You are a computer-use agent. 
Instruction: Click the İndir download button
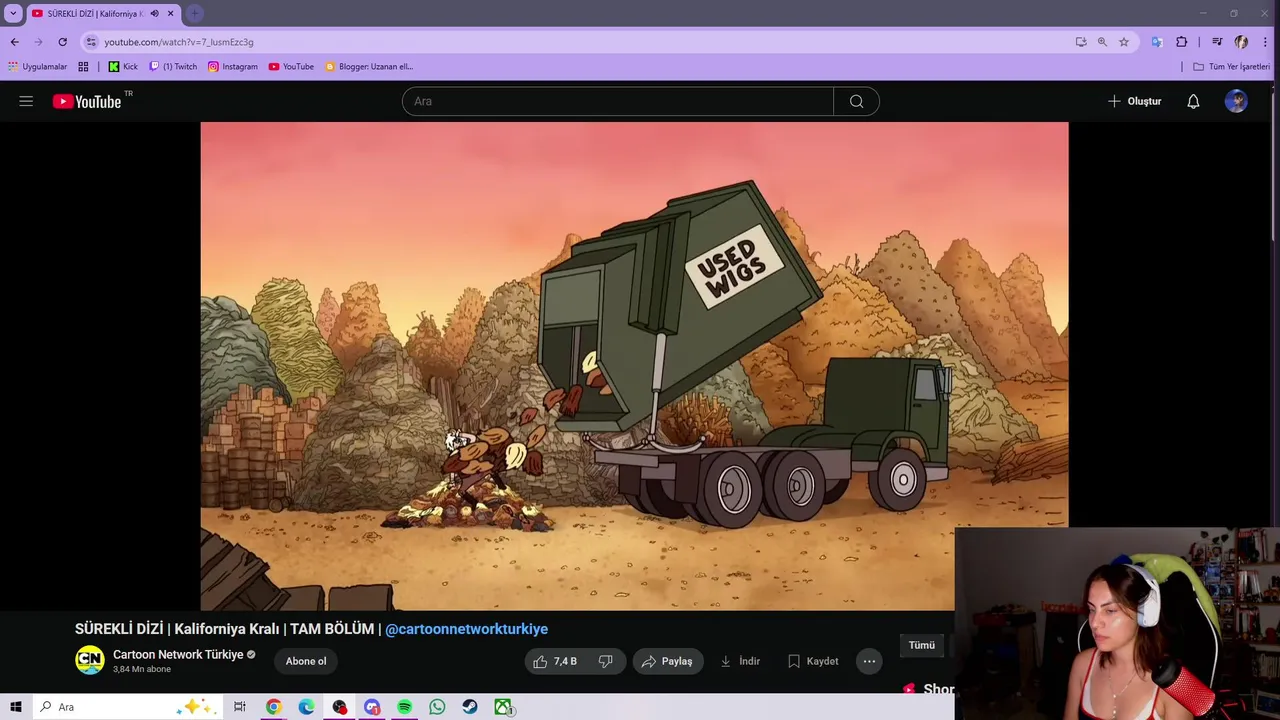(740, 661)
